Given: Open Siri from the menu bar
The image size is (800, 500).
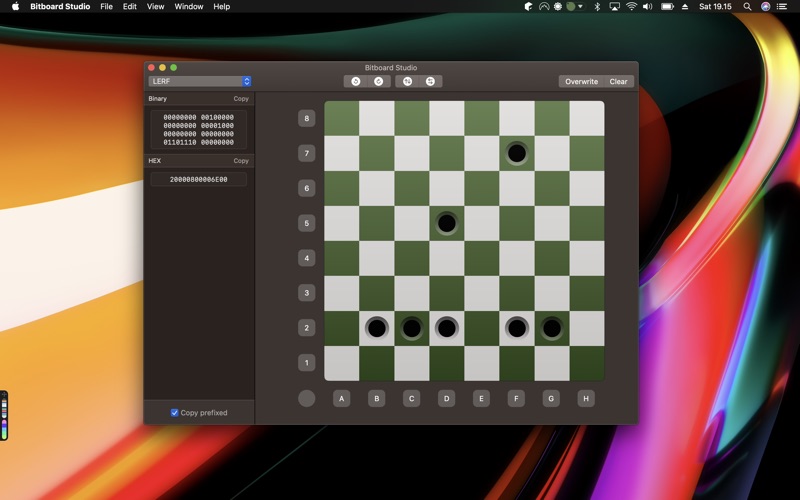Looking at the screenshot, I should click(765, 7).
